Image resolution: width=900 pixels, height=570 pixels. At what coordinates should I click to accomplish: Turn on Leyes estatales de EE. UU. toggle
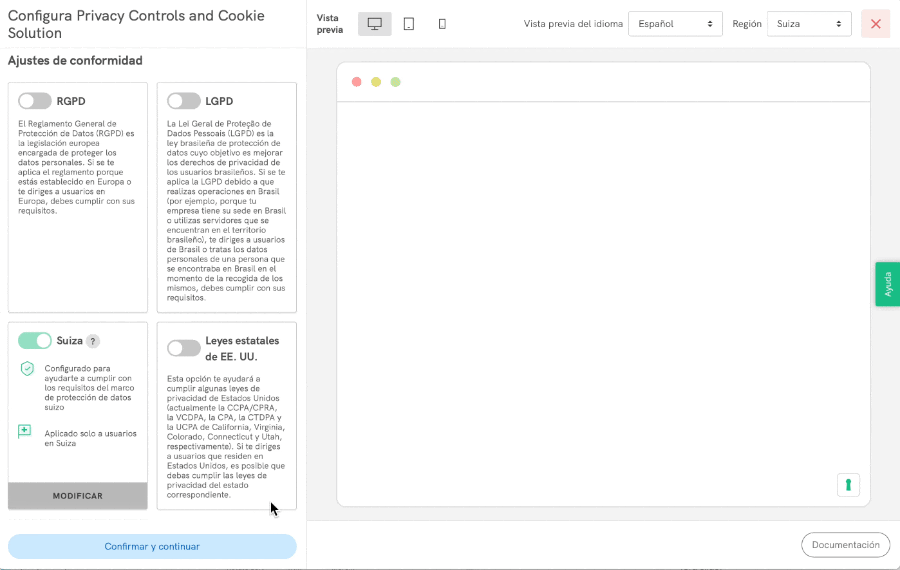click(184, 348)
